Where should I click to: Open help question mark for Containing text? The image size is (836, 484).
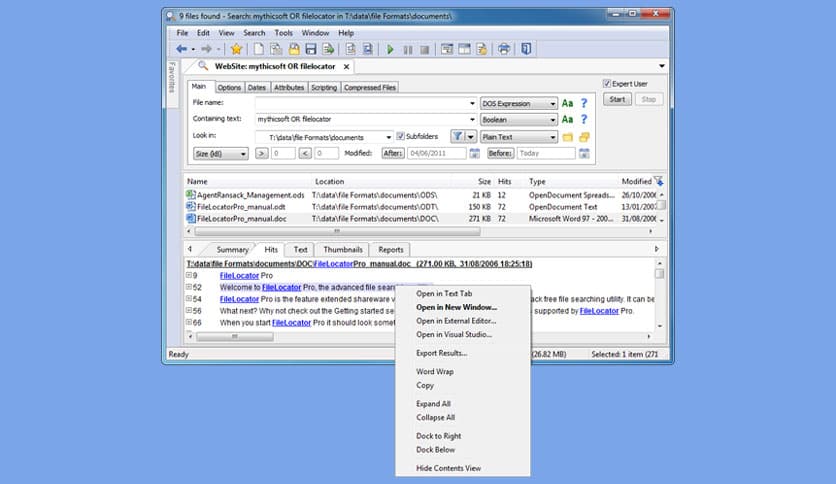584,119
